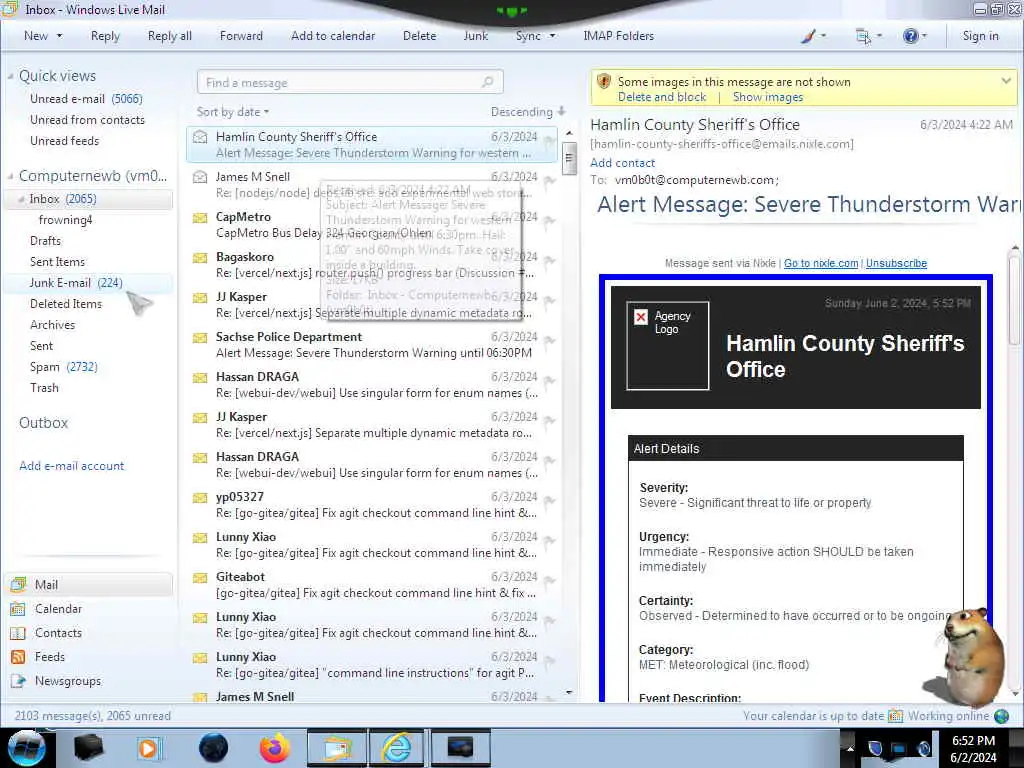The width and height of the screenshot is (1024, 768).
Task: Click Reply in the toolbar
Action: pos(105,36)
